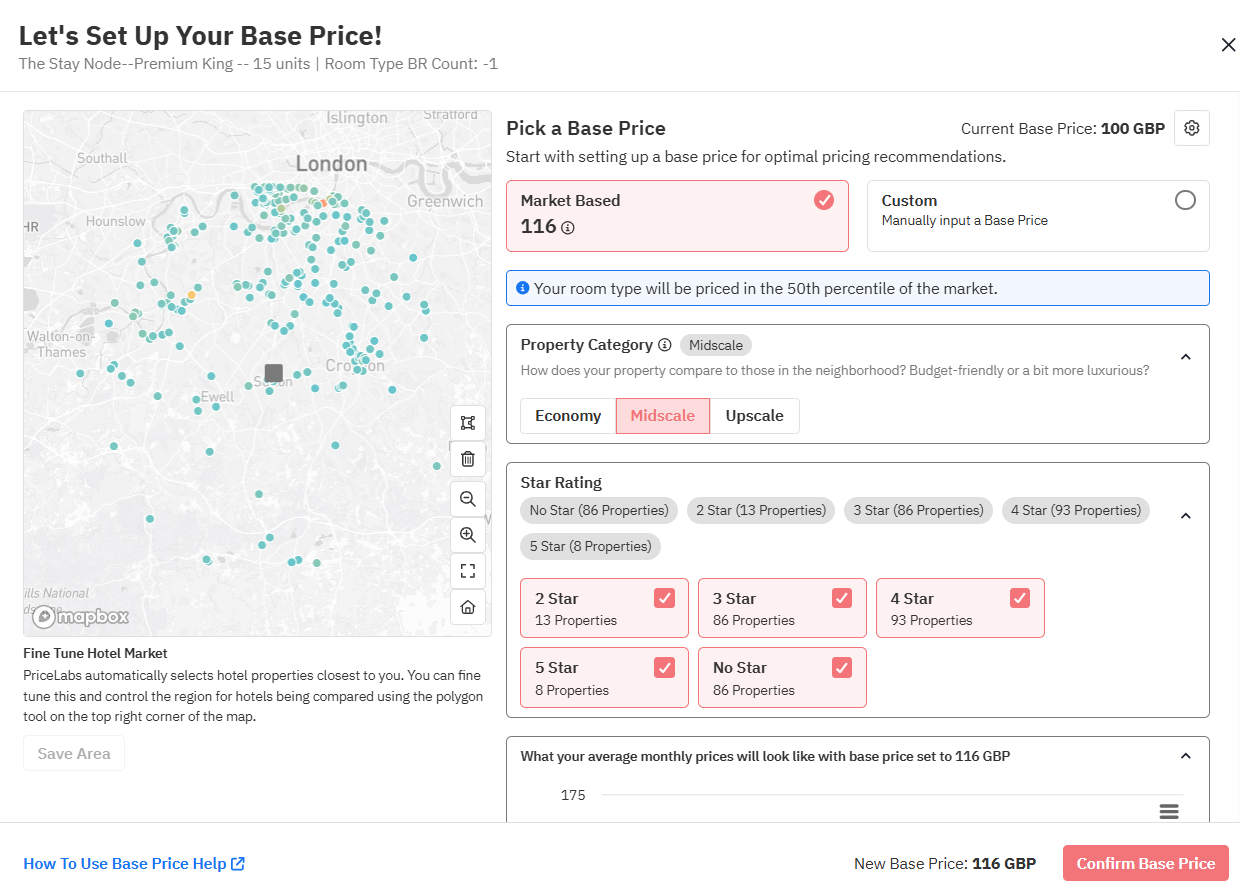Image resolution: width=1240 pixels, height=893 pixels.
Task: Open the How To Use Base Price Help link
Action: (x=134, y=864)
